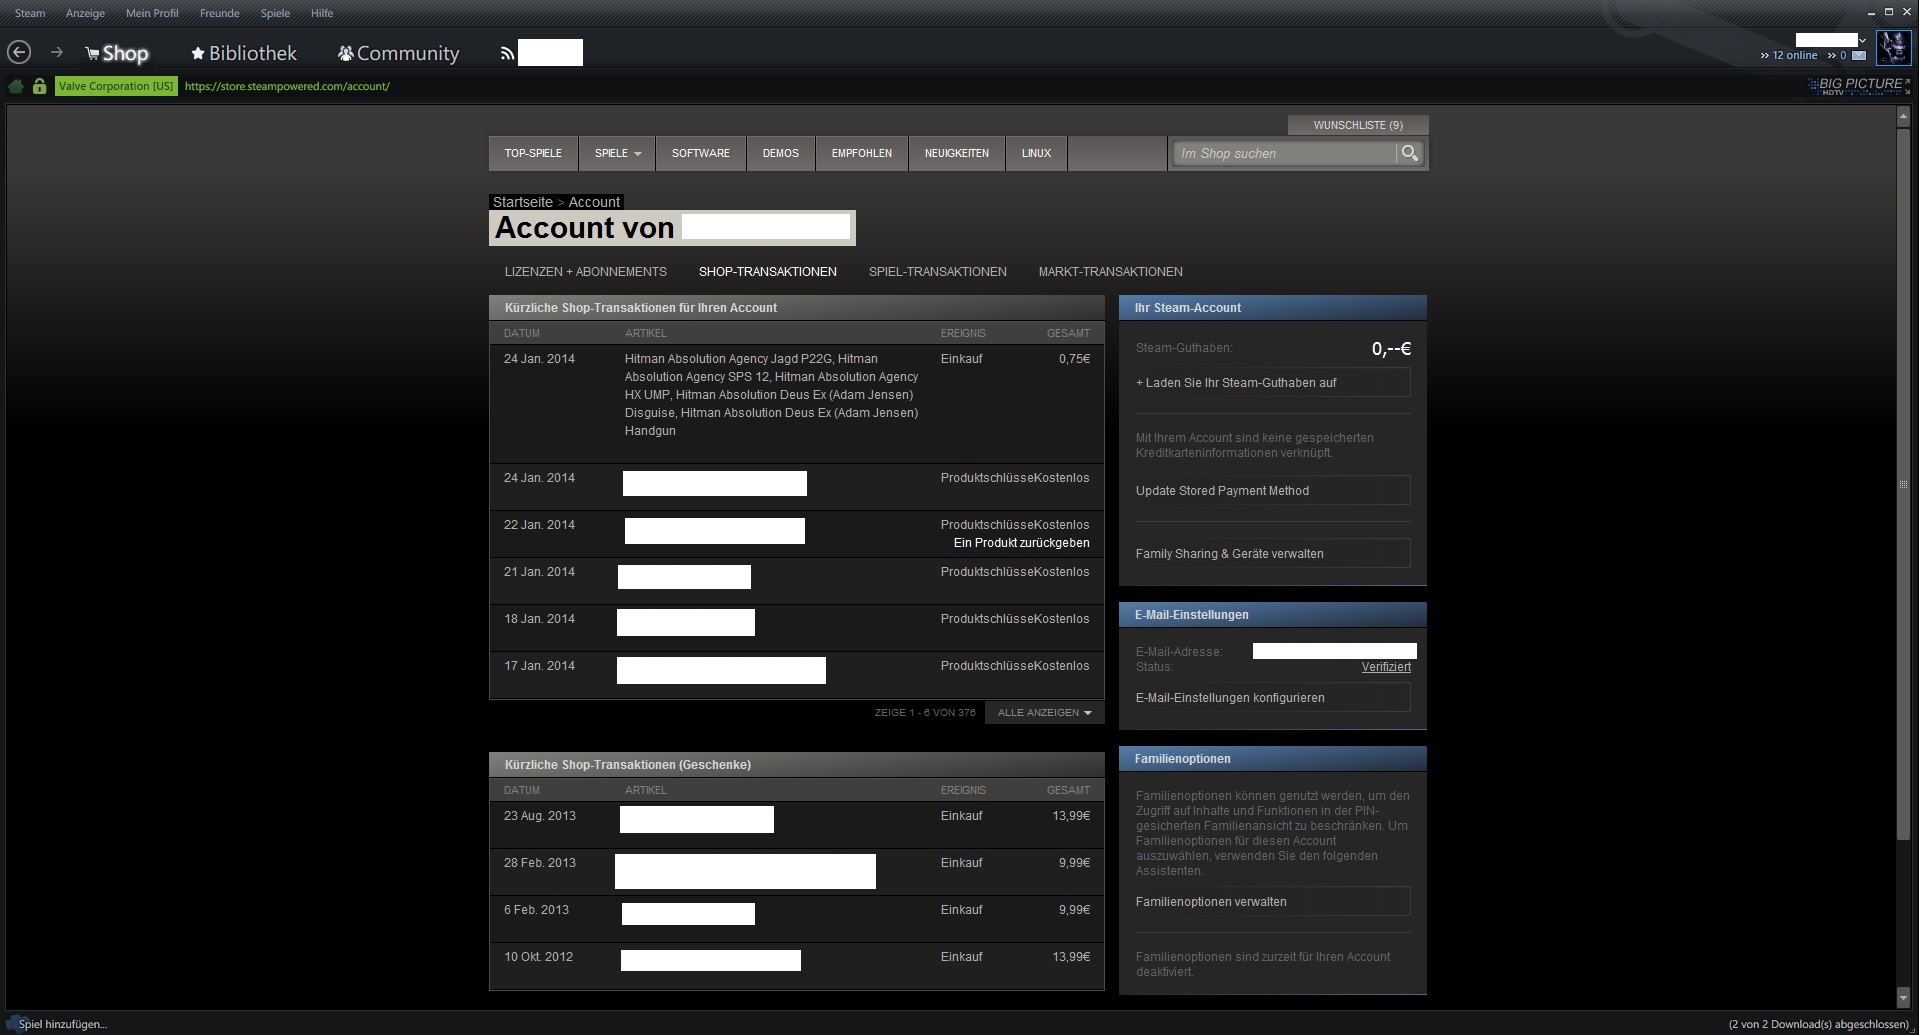Click the user avatar picture
The width and height of the screenshot is (1919, 1035).
click(x=1893, y=48)
